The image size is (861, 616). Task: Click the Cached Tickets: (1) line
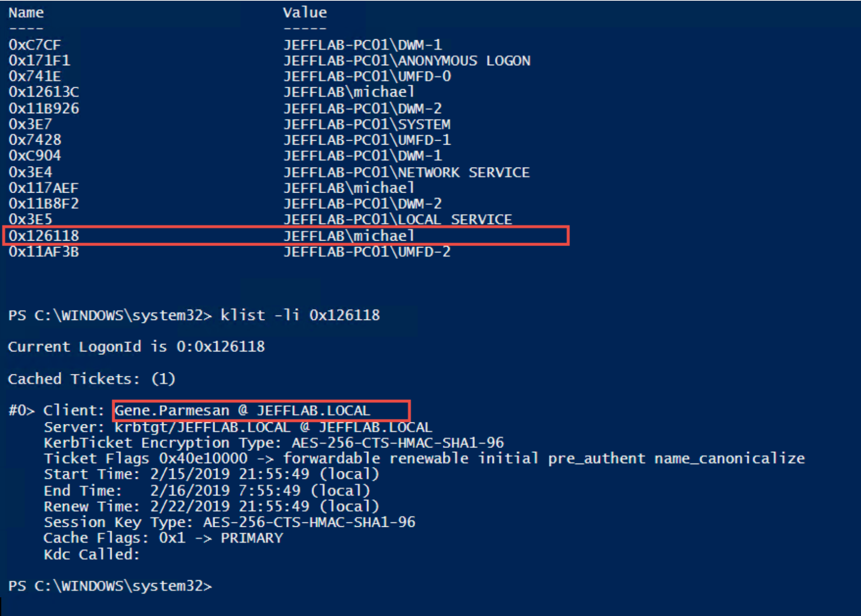click(x=92, y=379)
